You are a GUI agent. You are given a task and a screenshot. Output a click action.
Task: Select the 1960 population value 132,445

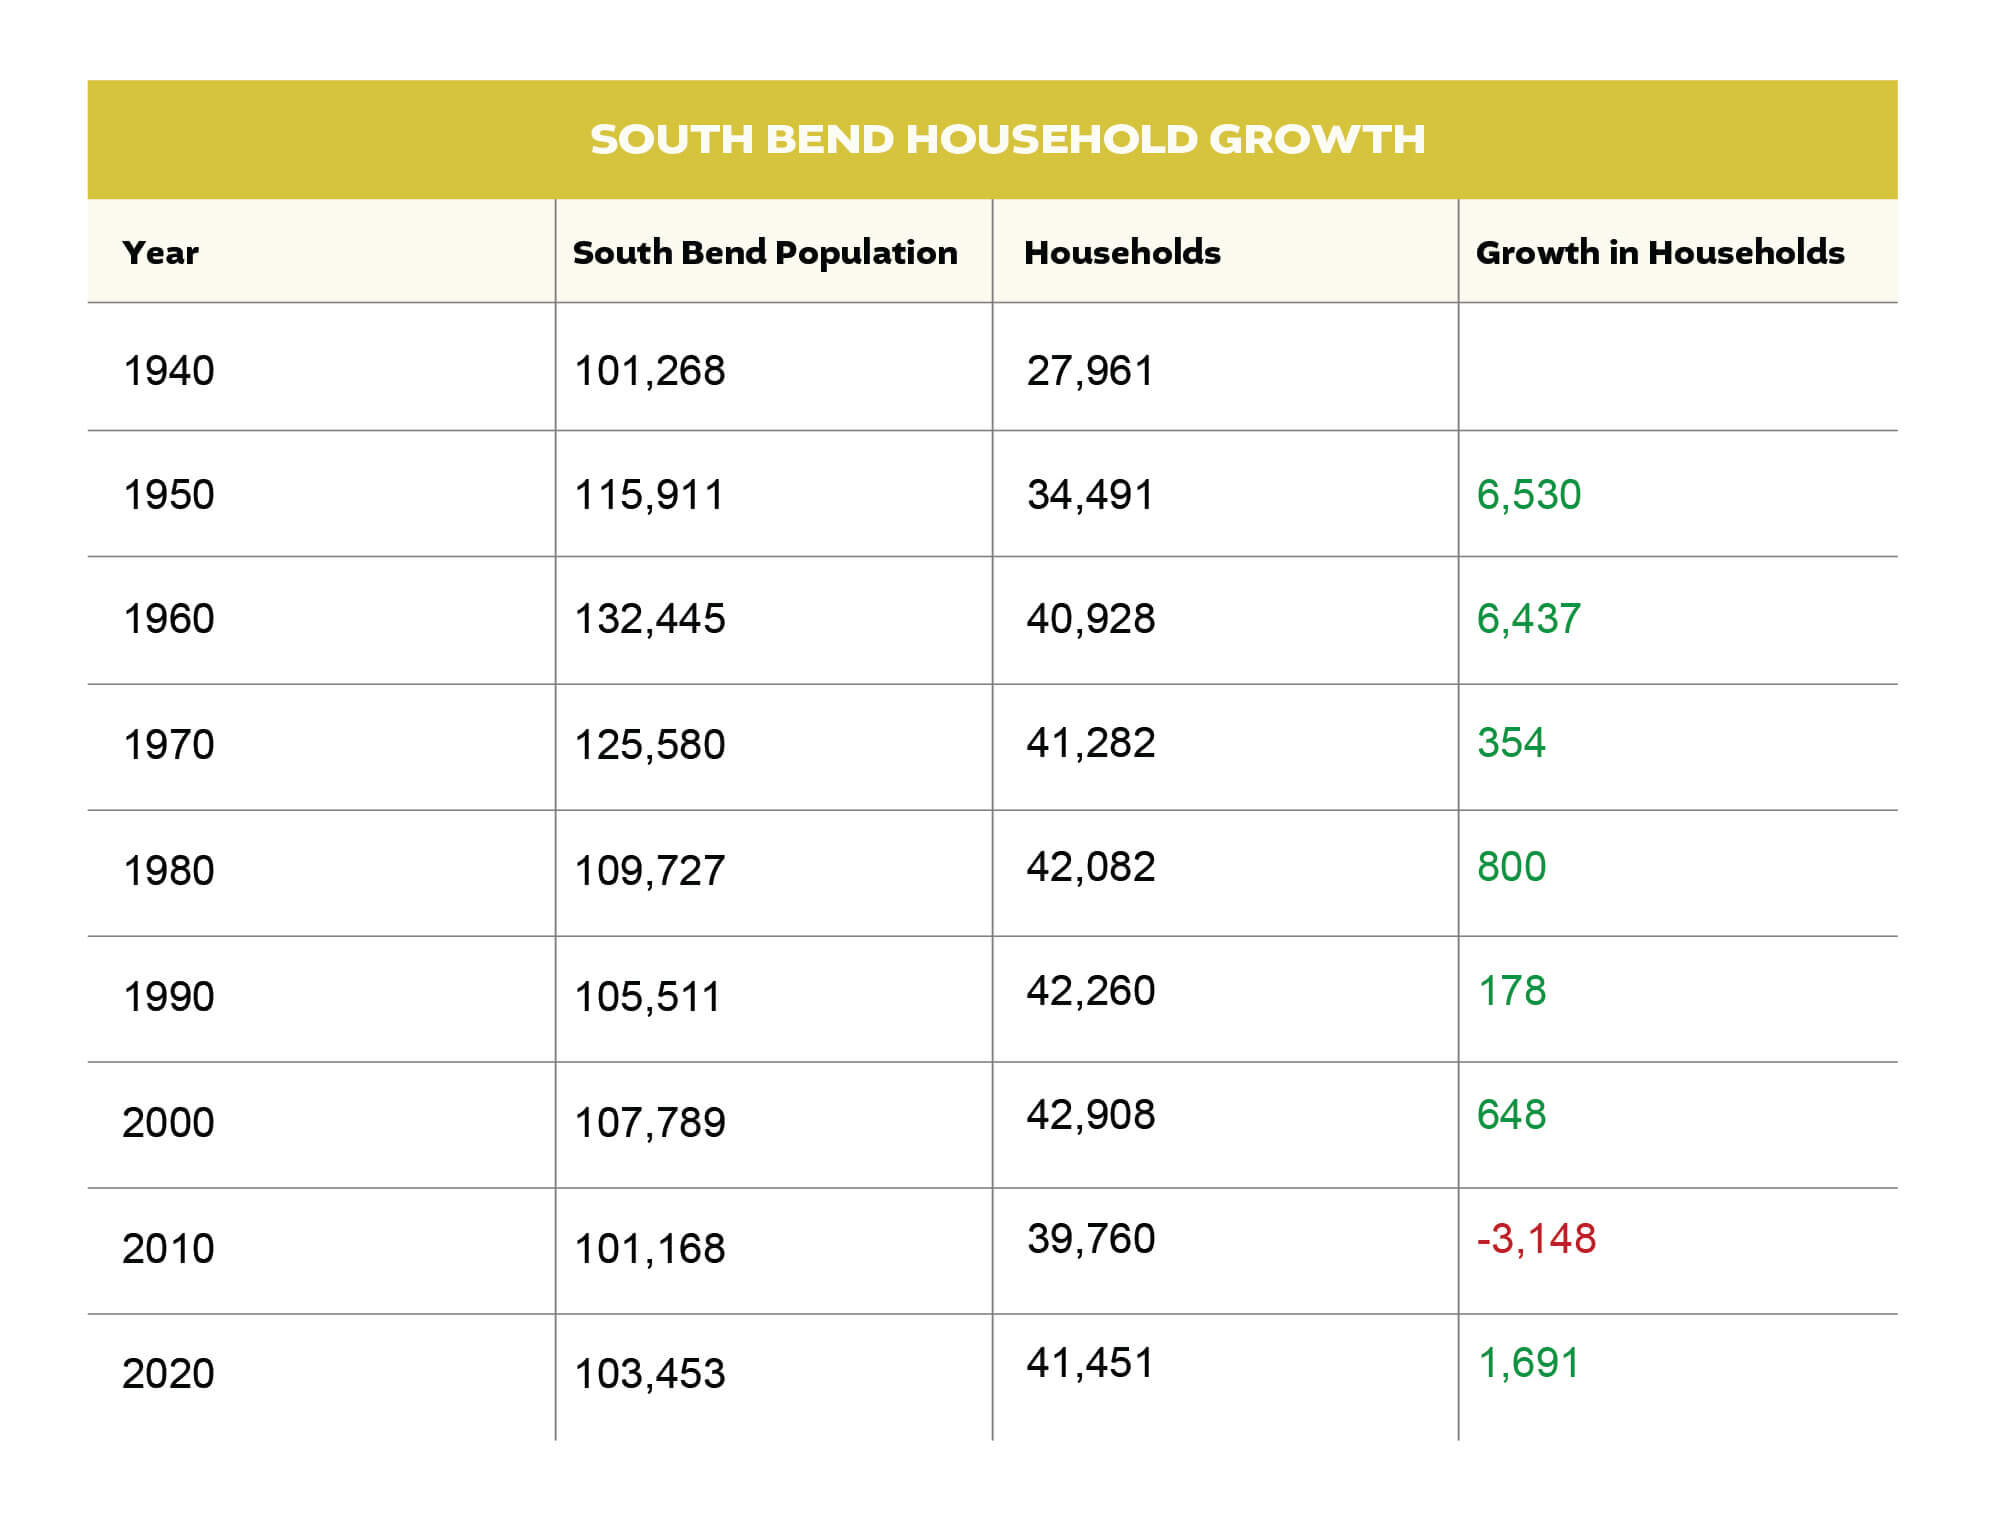point(649,619)
